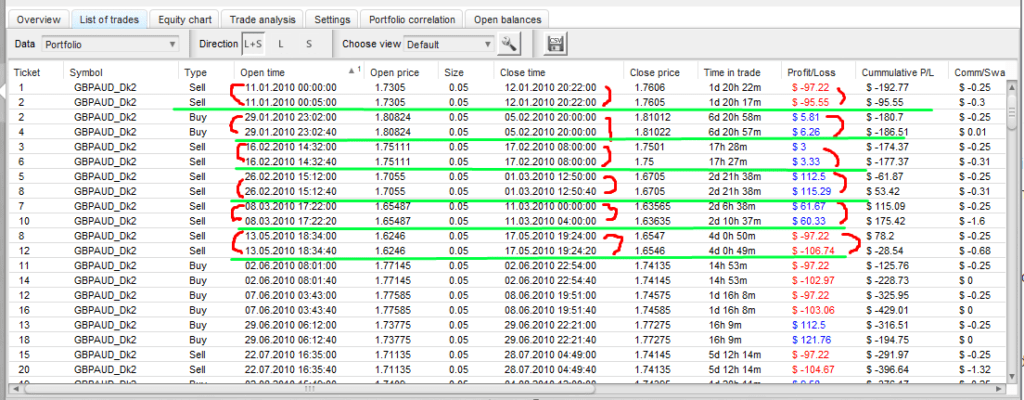The width and height of the screenshot is (1024, 400).
Task: Click close time 11.03.2010 04:00:00
Action: coord(551,221)
